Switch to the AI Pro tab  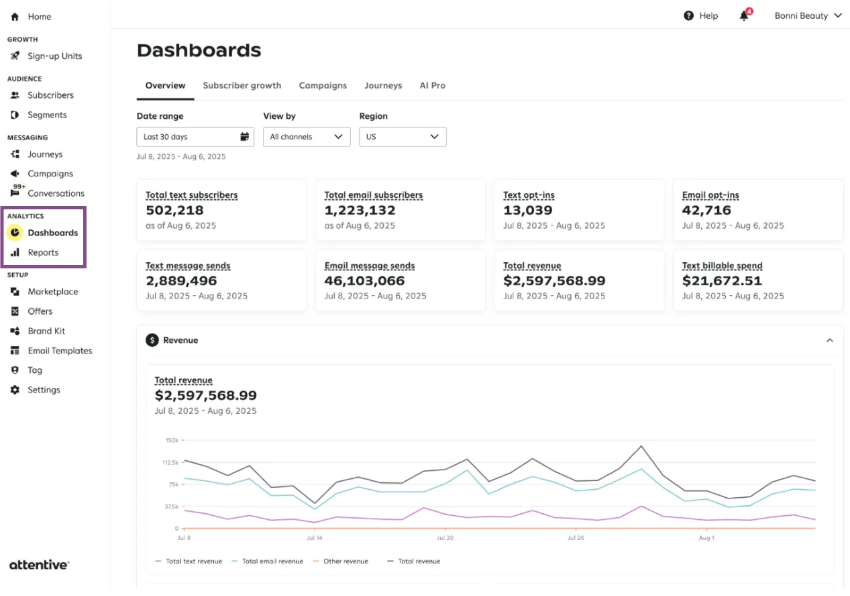(x=432, y=86)
